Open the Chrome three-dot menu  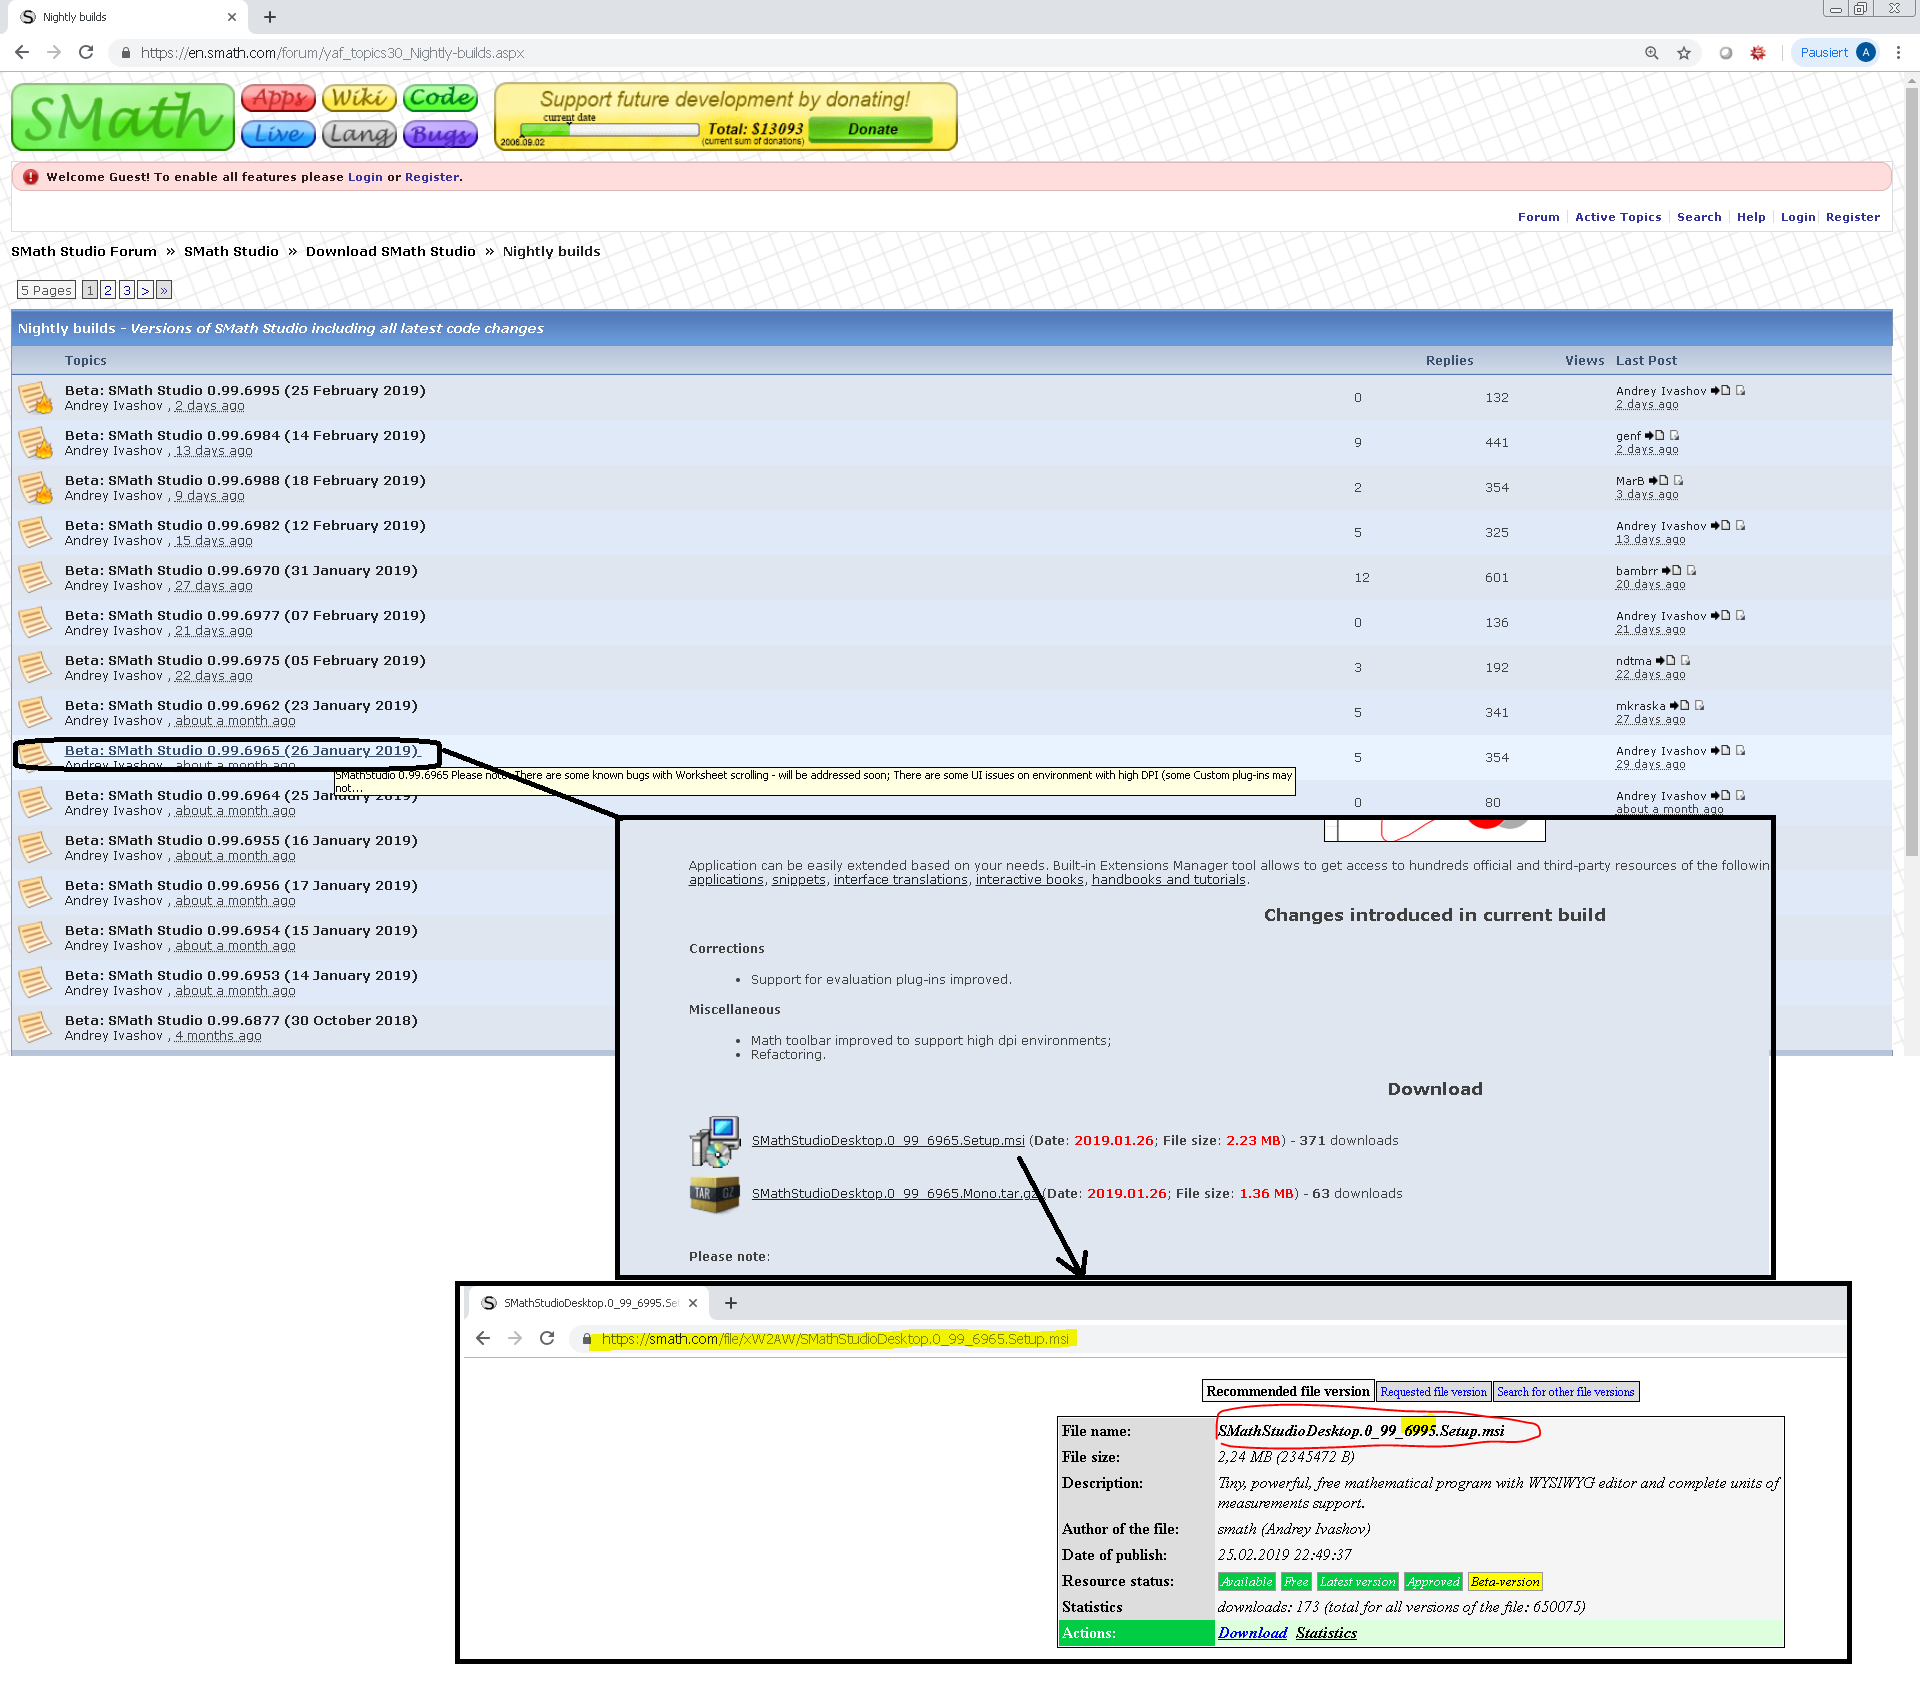pyautogui.click(x=1898, y=53)
